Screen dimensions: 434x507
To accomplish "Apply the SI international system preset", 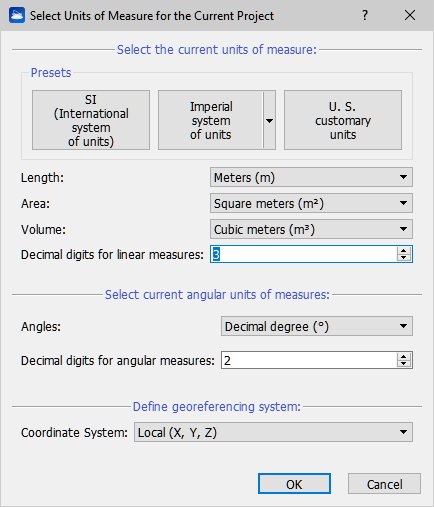I will click(x=91, y=120).
